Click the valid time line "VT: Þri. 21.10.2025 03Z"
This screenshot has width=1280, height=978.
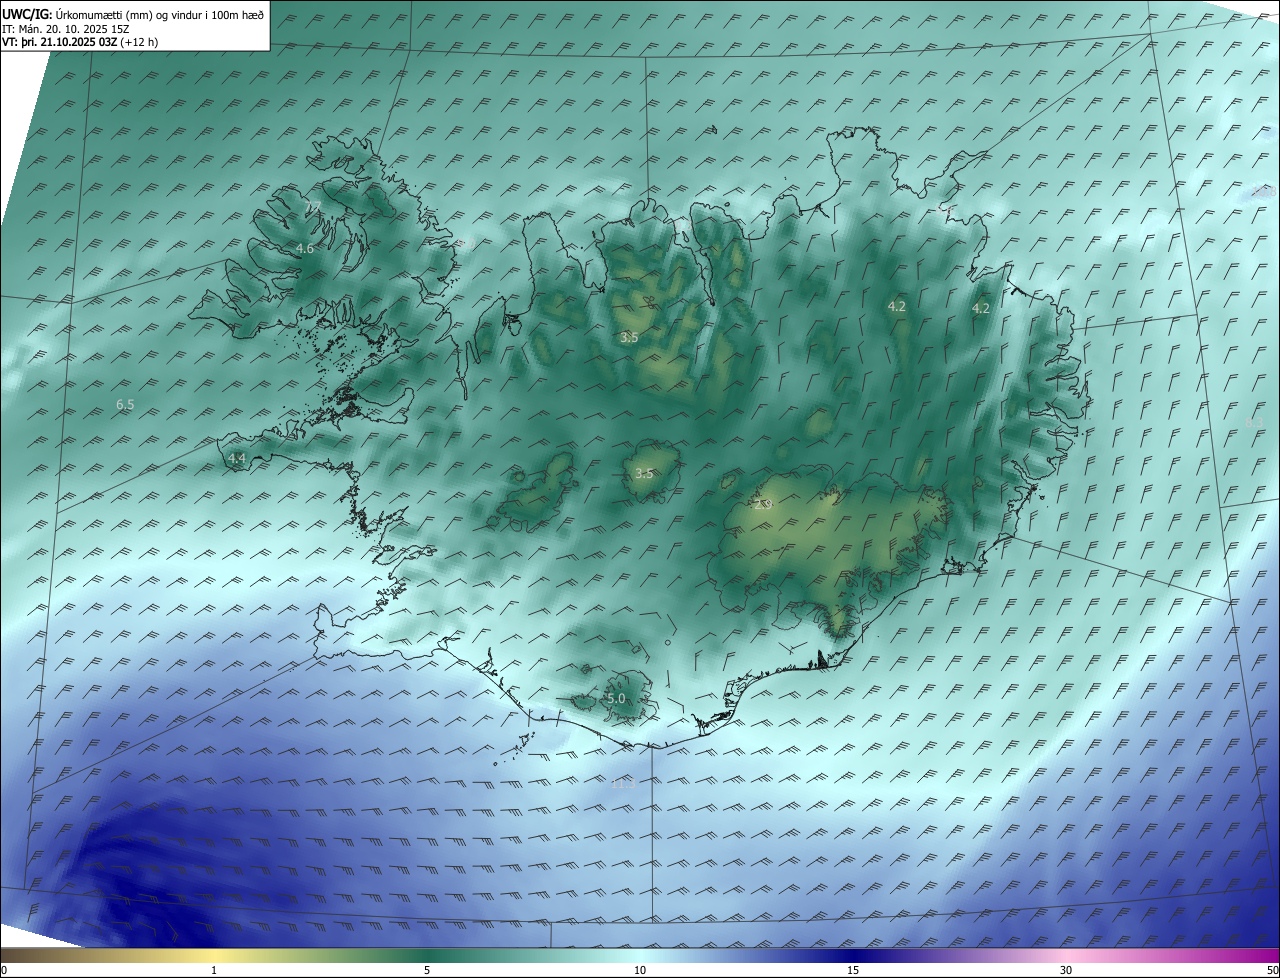coord(59,42)
